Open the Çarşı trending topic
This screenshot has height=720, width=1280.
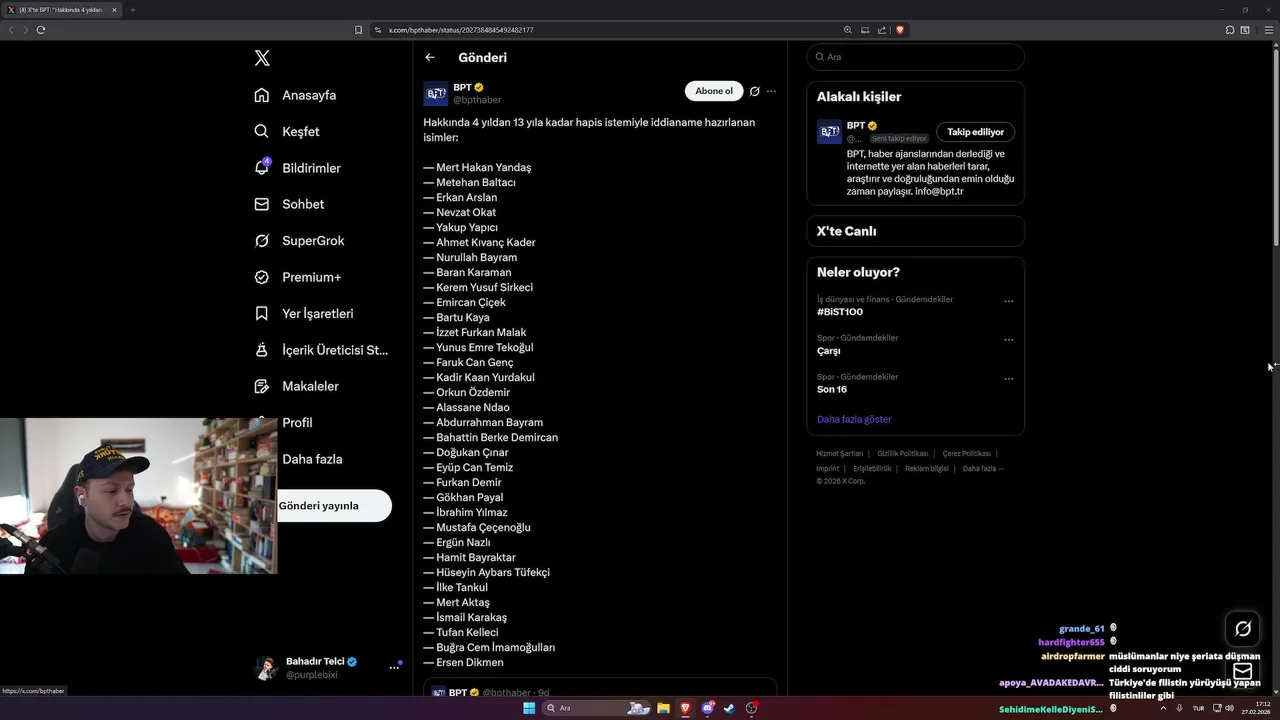[829, 351]
